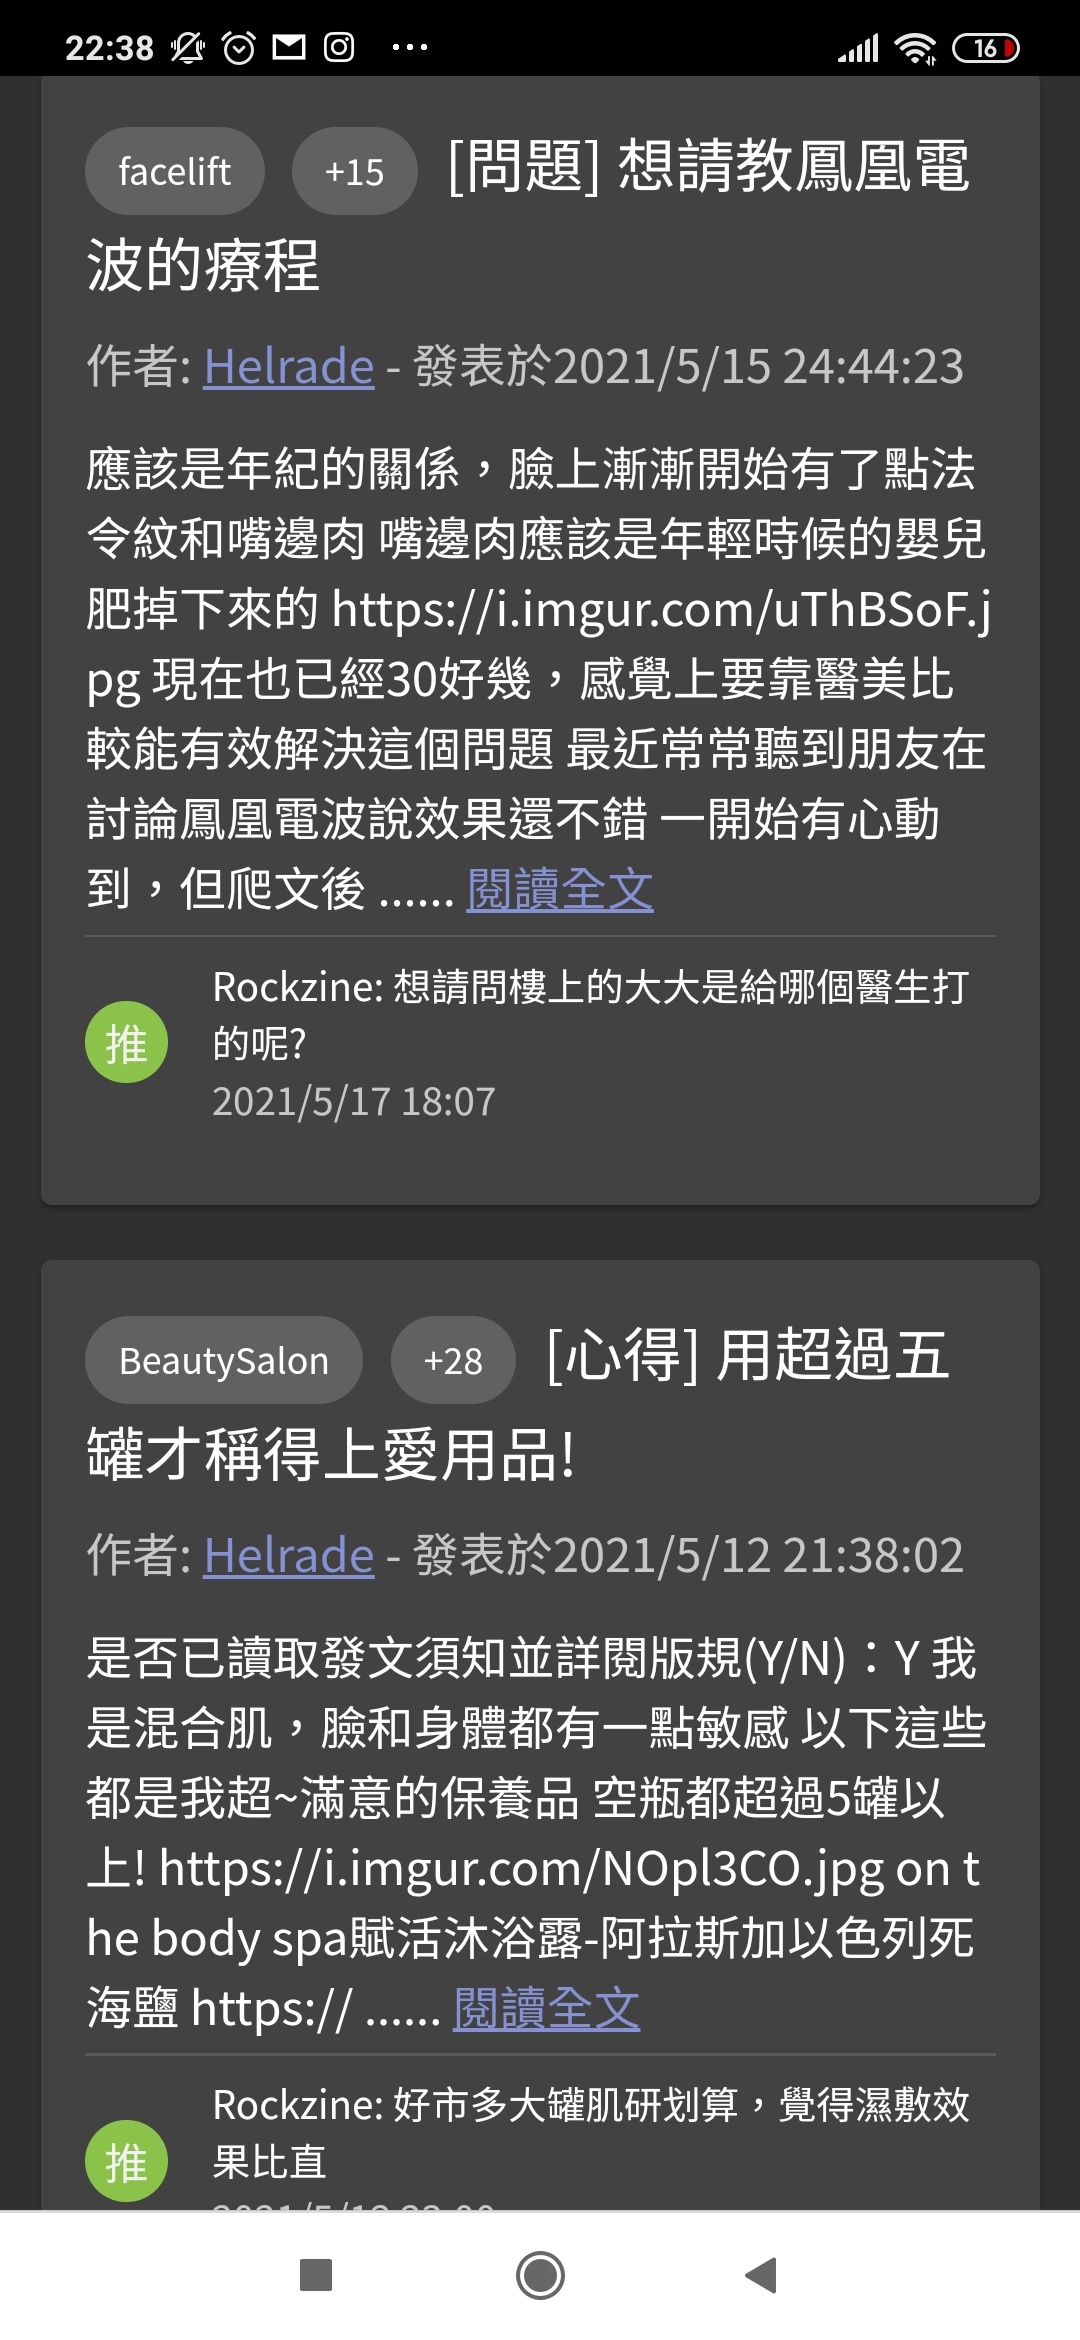Tap green 推 icon beside Rockzine's doctor question
Image resolution: width=1080 pixels, height=2340 pixels.
pos(126,1042)
